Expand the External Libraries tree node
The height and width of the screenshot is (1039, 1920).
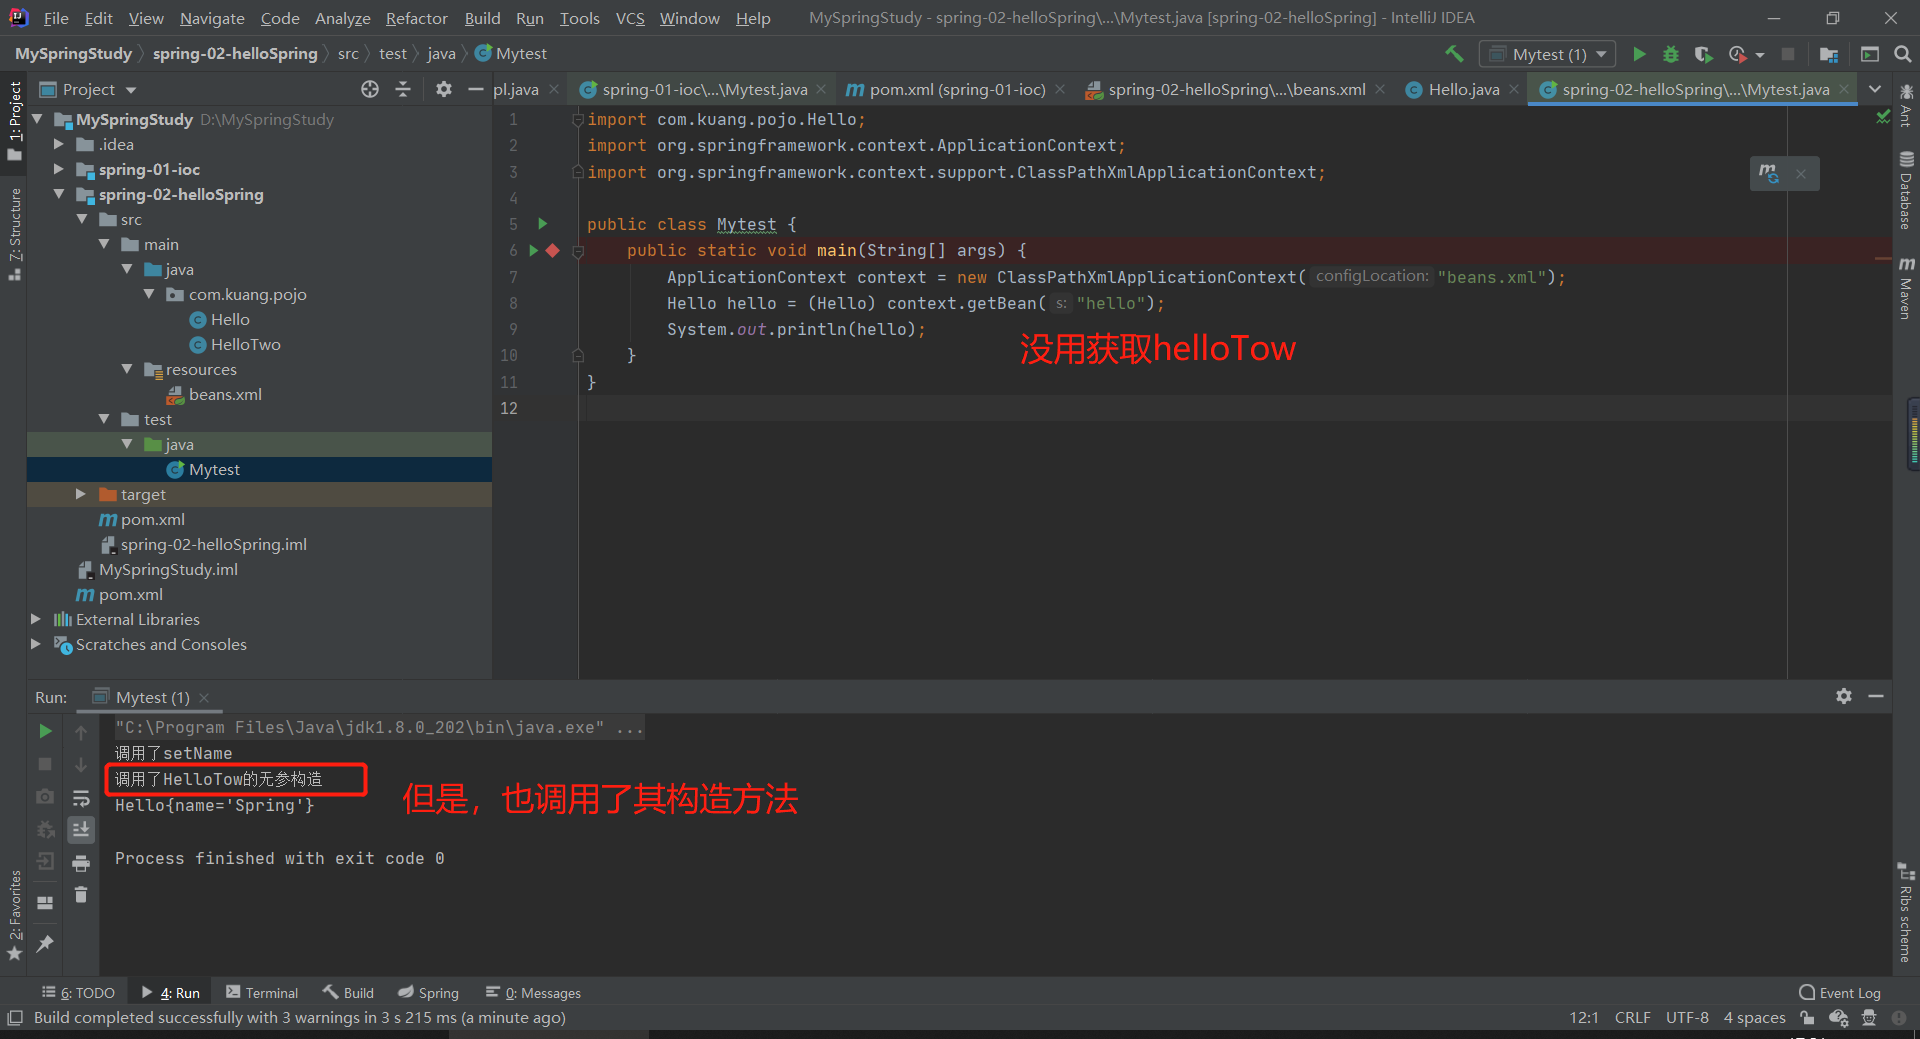[36, 619]
